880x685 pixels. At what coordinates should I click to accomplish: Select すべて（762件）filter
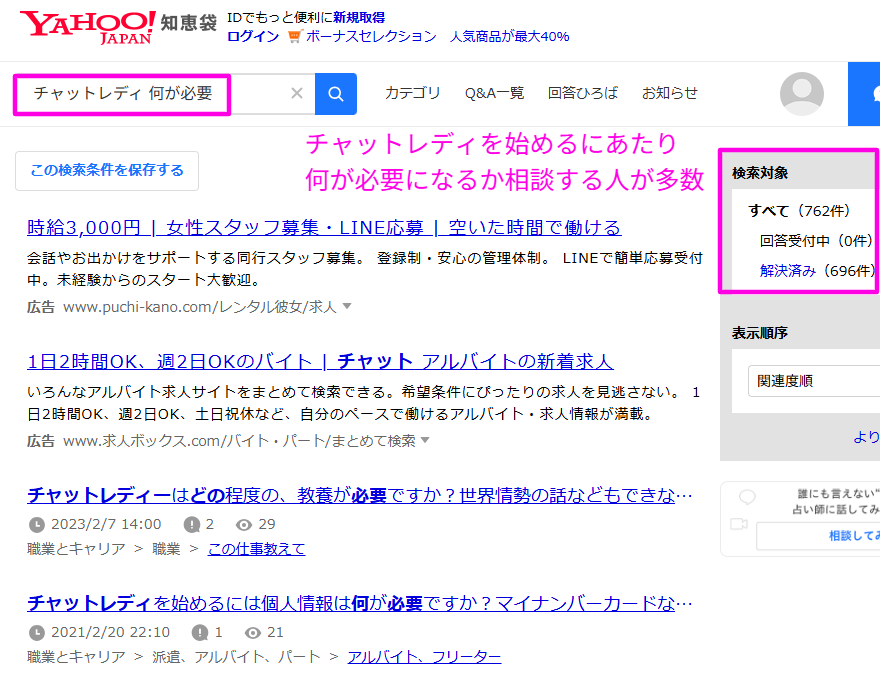point(799,211)
